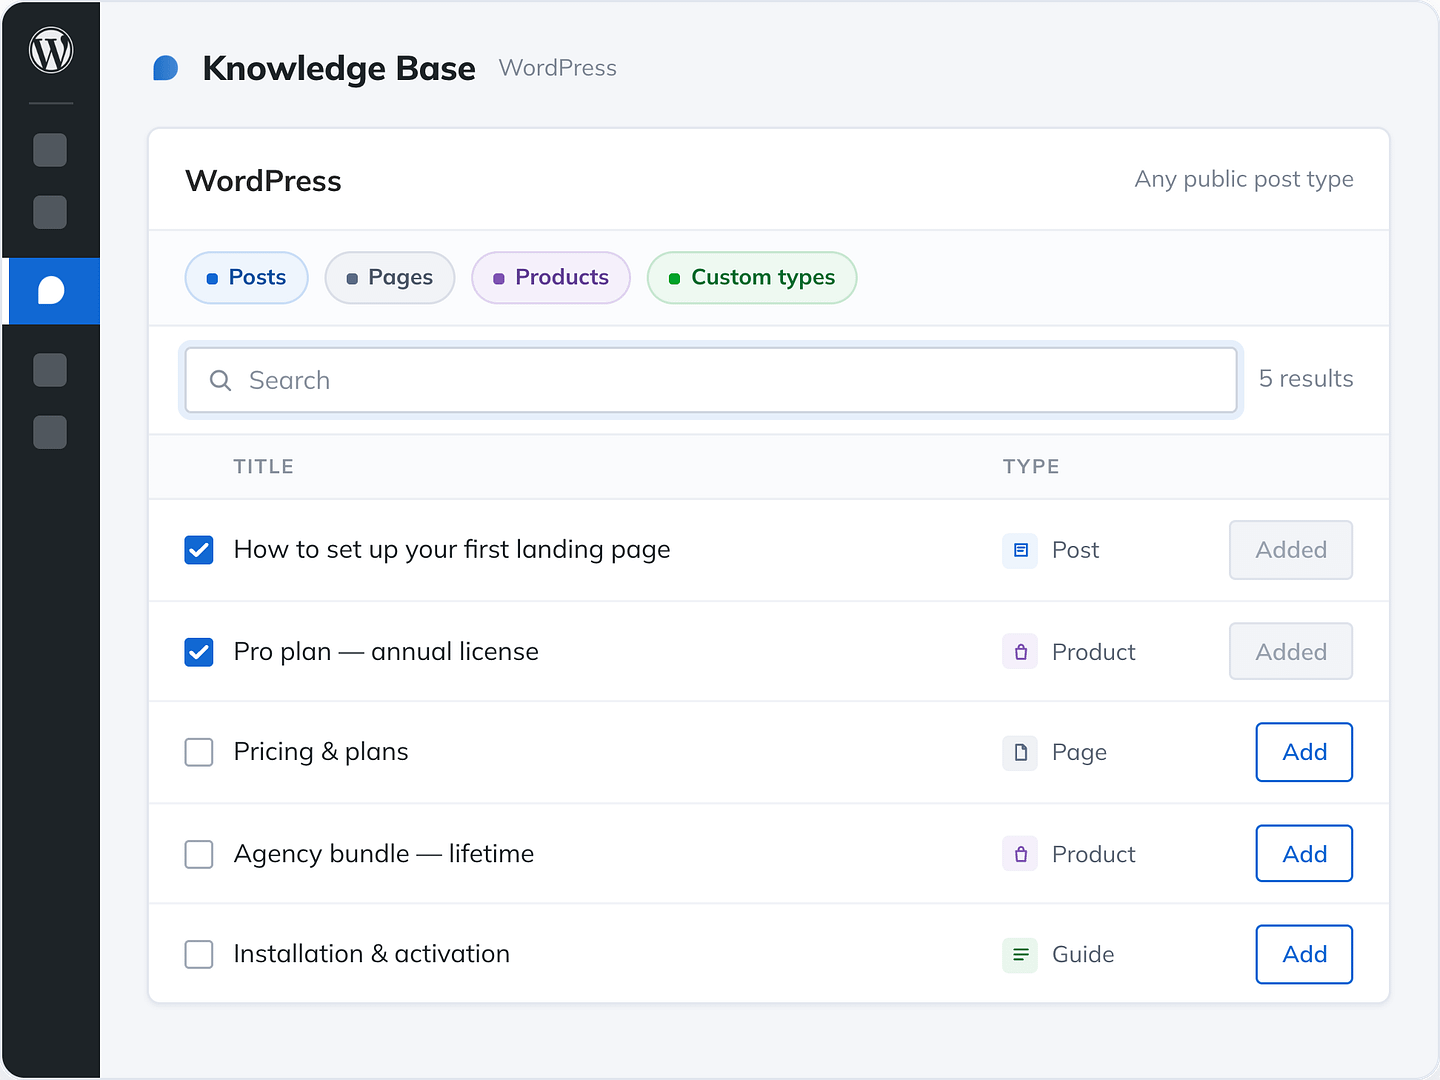
Task: Add 'Agency bundle — lifetime' product
Action: coord(1304,854)
